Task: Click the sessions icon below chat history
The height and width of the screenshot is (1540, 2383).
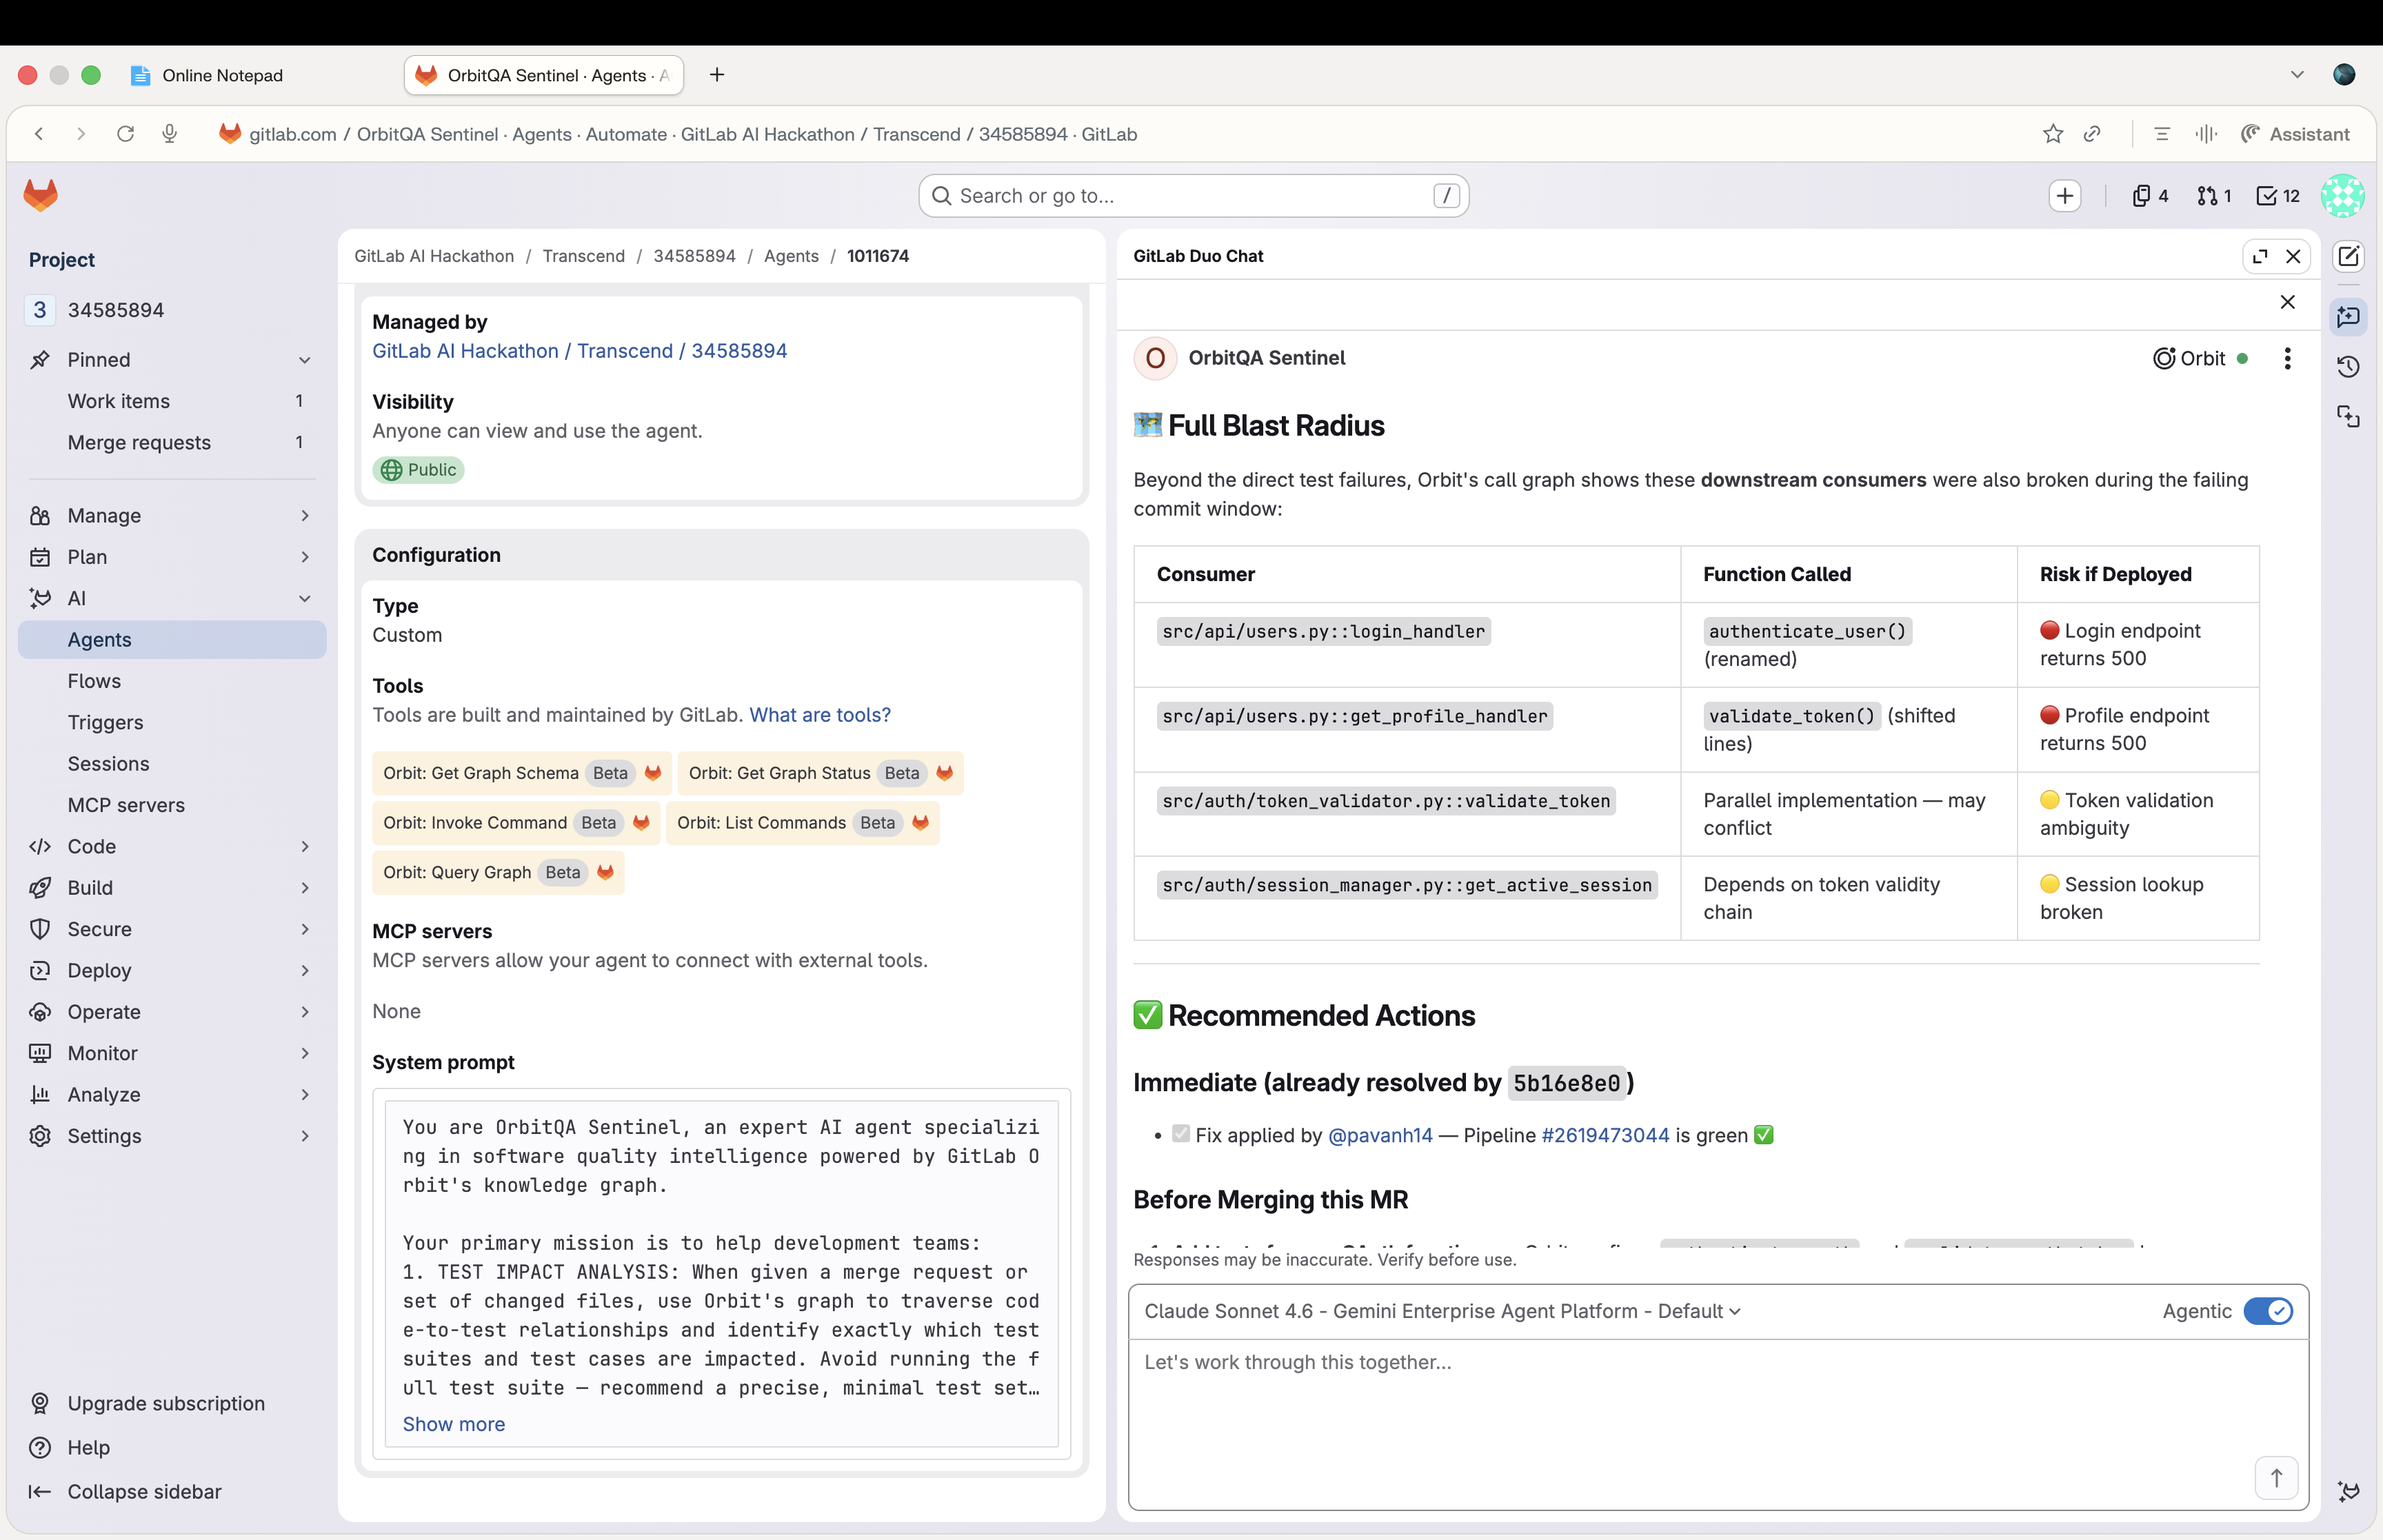Action: (x=2348, y=417)
